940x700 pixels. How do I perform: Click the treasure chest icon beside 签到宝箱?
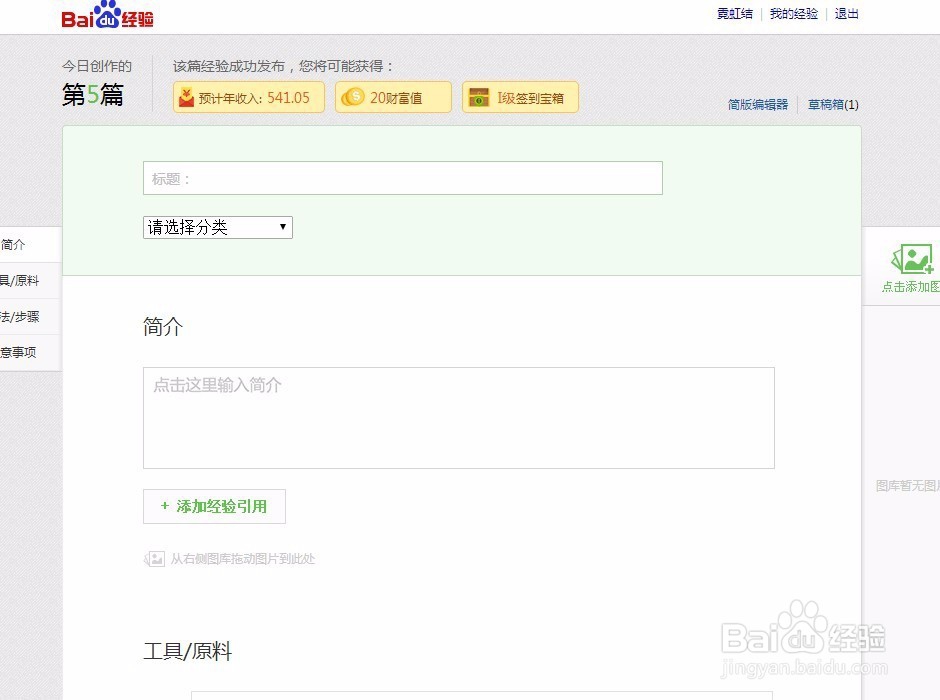478,97
